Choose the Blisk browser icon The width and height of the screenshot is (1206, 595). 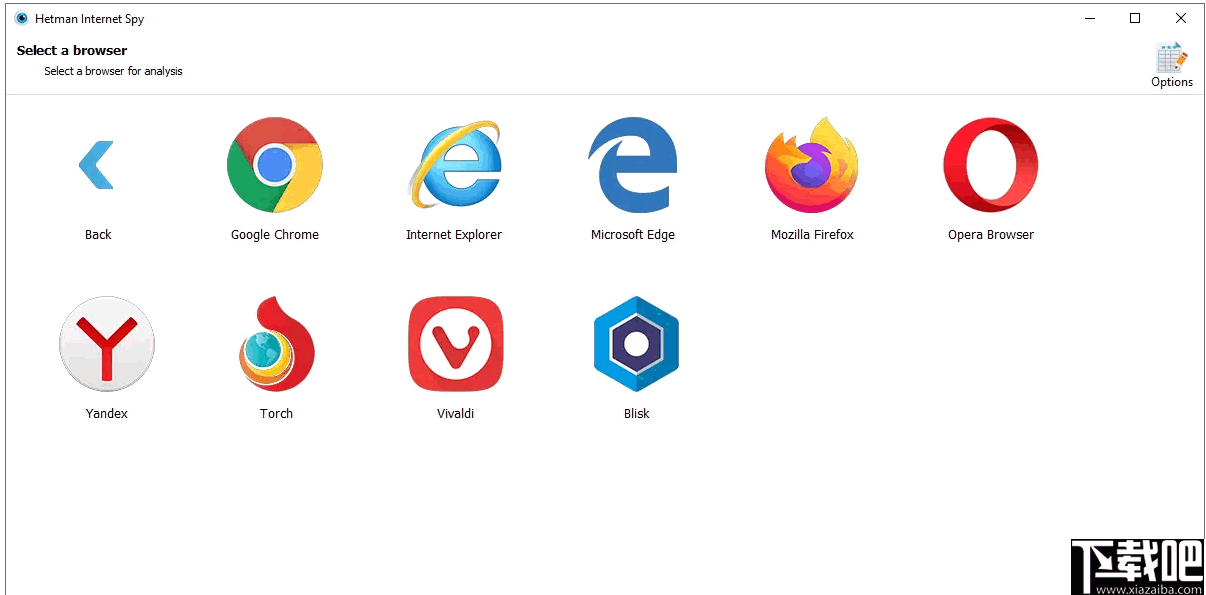click(636, 344)
